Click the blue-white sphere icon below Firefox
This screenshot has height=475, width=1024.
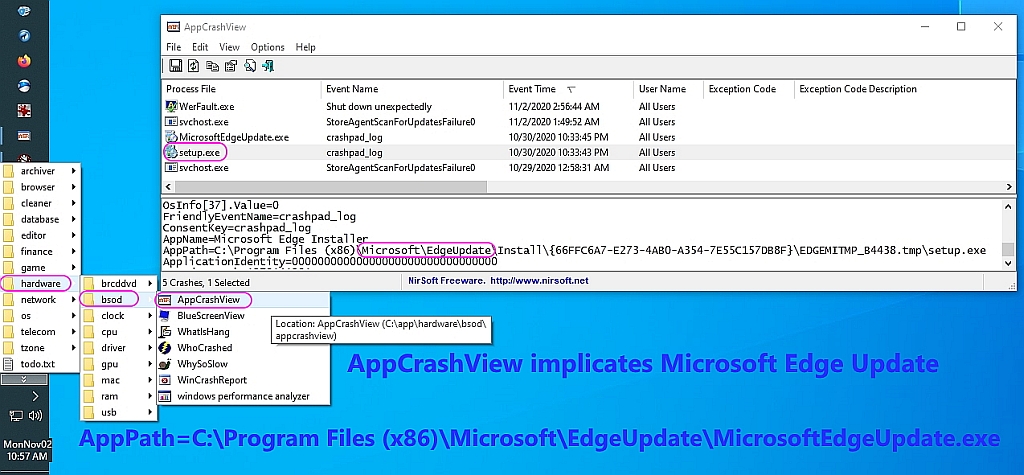25,86
